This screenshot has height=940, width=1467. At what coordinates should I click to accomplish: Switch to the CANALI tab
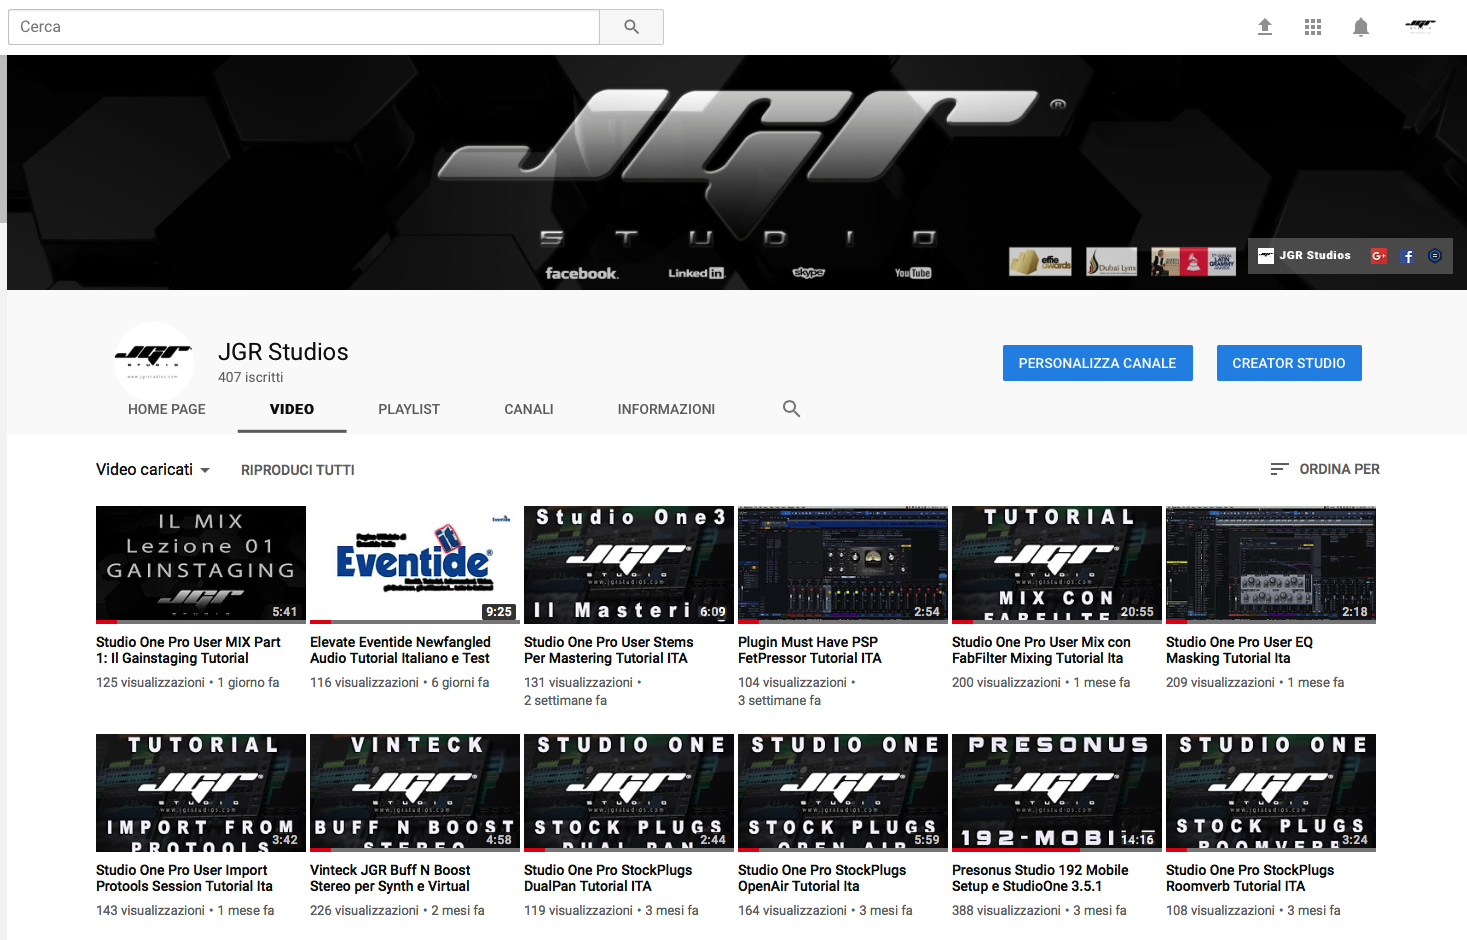(x=528, y=409)
